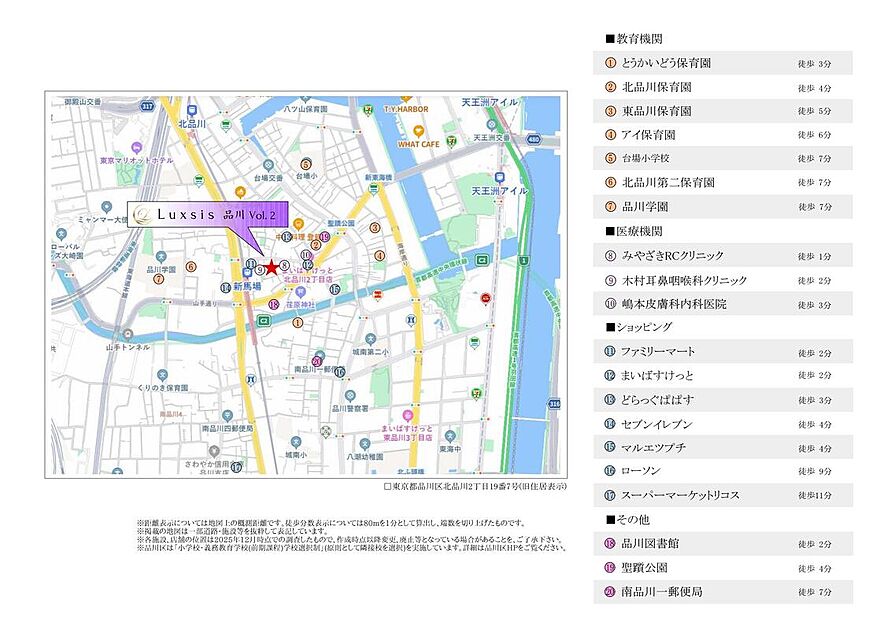Click the 南品川四郵便局 map label
Screen dimensions: 891x630
click(227, 428)
